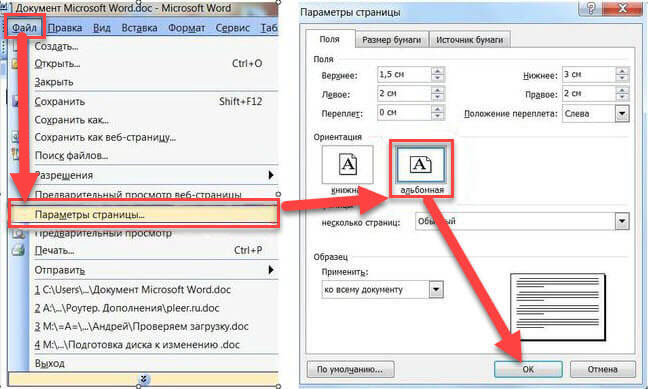
Task: Open the Формат menu
Action: coord(186,28)
